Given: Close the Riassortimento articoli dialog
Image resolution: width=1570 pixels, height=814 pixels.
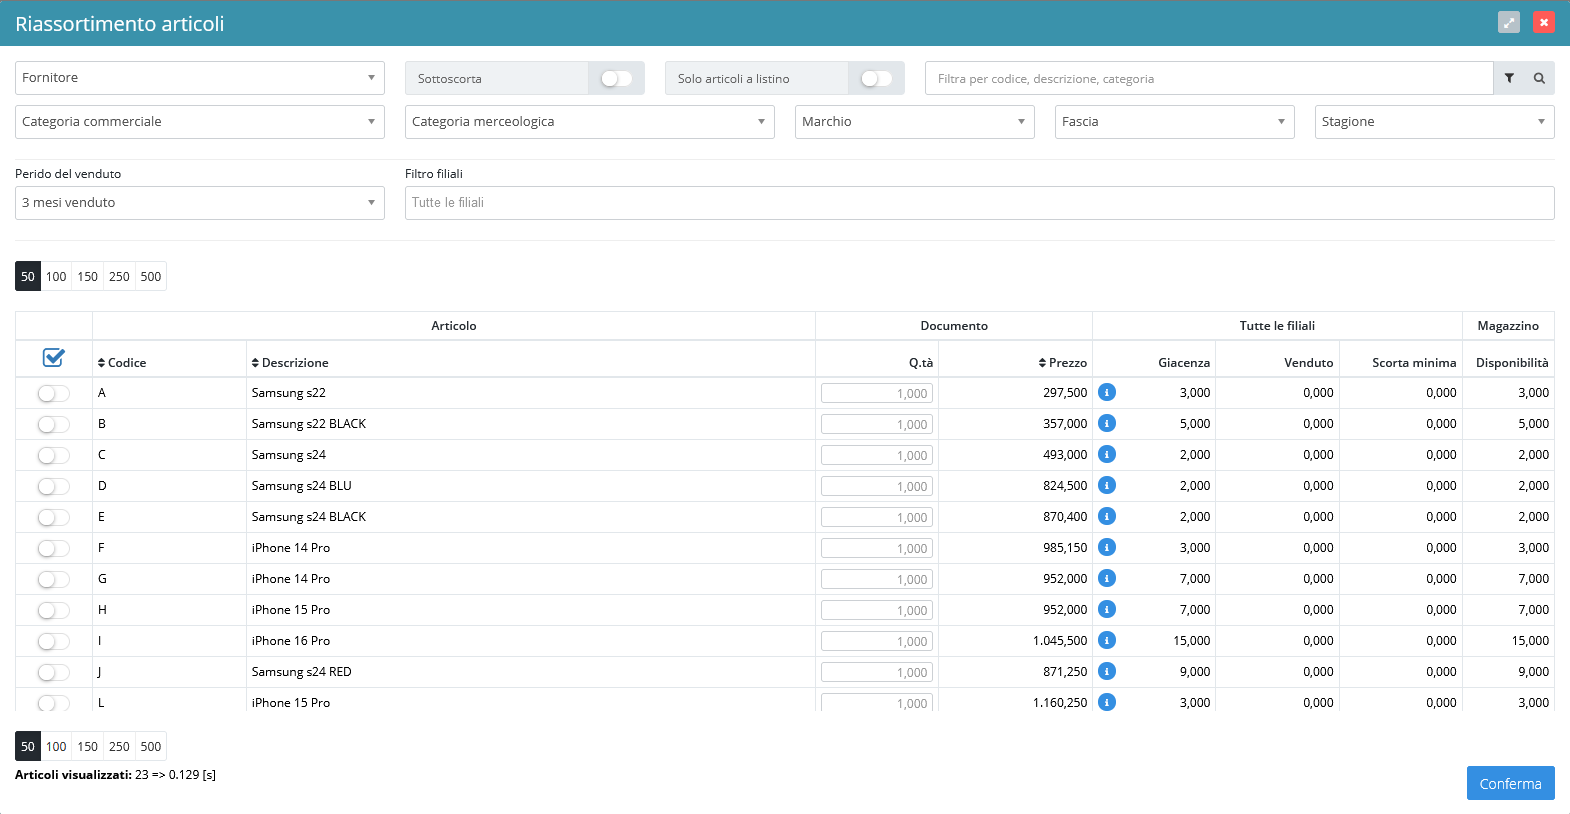Looking at the screenshot, I should coord(1544,22).
